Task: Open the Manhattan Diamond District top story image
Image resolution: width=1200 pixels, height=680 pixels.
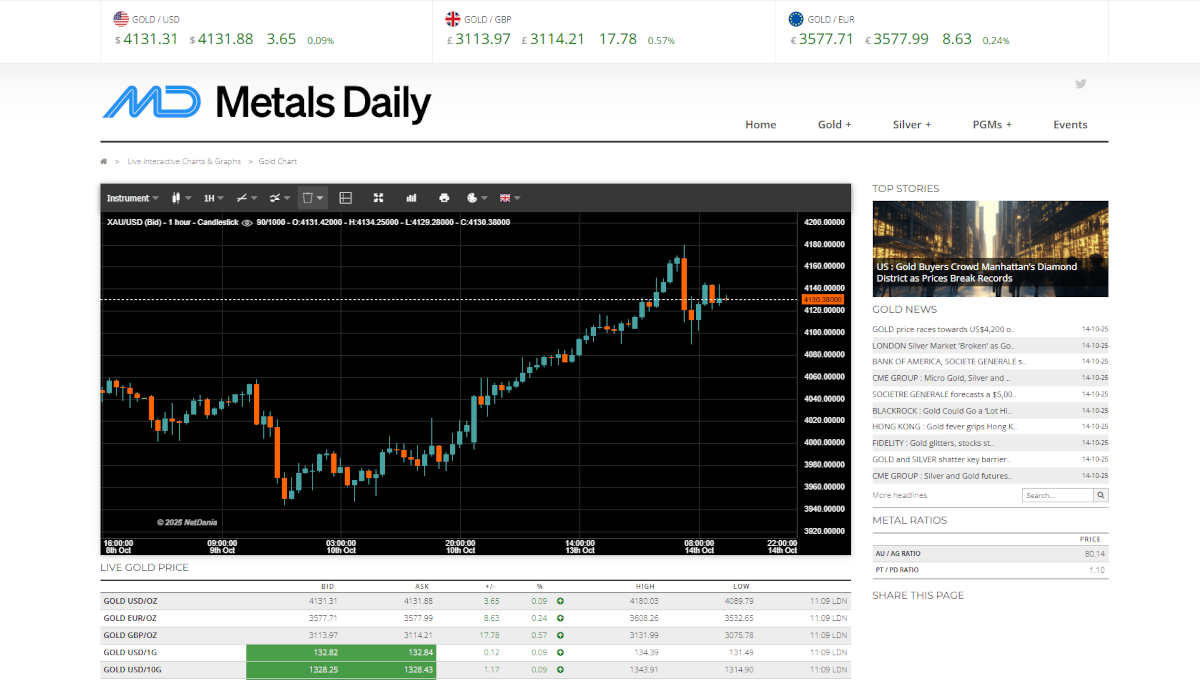Action: (x=990, y=248)
